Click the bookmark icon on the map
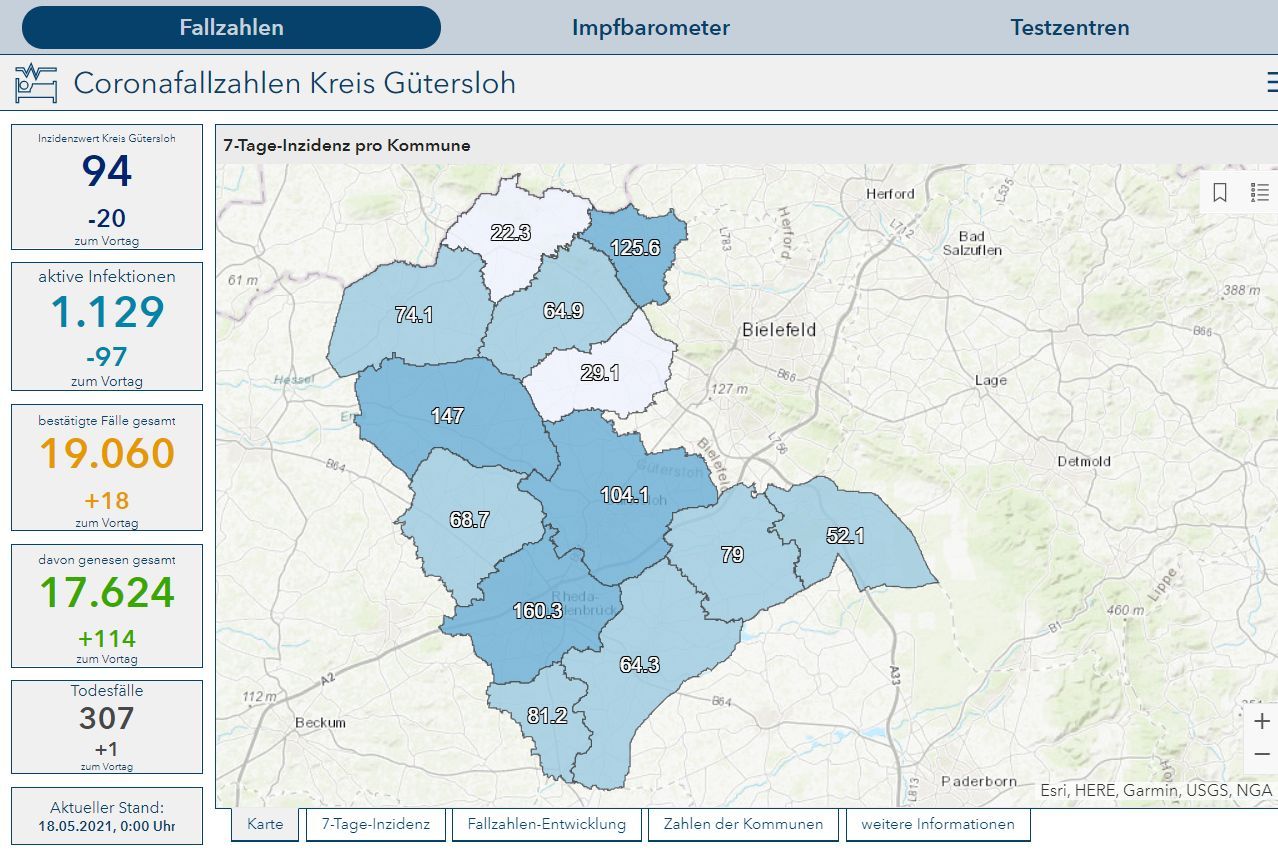 tap(1219, 190)
